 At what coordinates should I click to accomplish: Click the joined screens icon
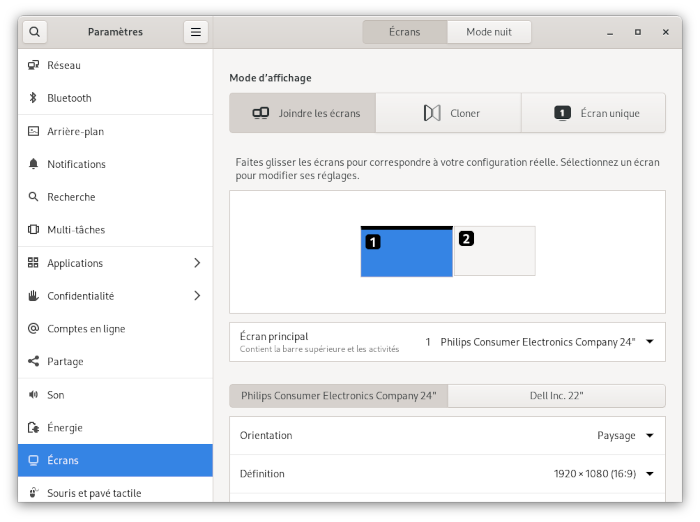pos(261,113)
